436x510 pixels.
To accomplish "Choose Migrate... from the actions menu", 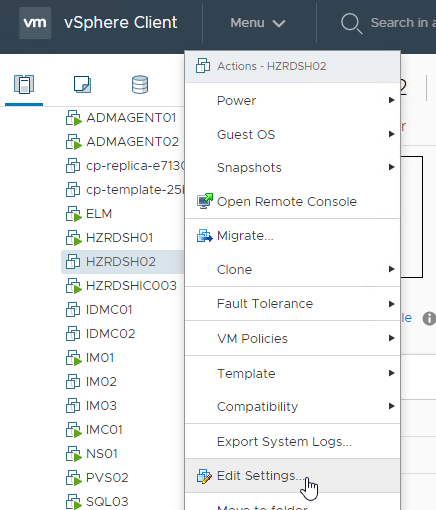I will 293,236.
